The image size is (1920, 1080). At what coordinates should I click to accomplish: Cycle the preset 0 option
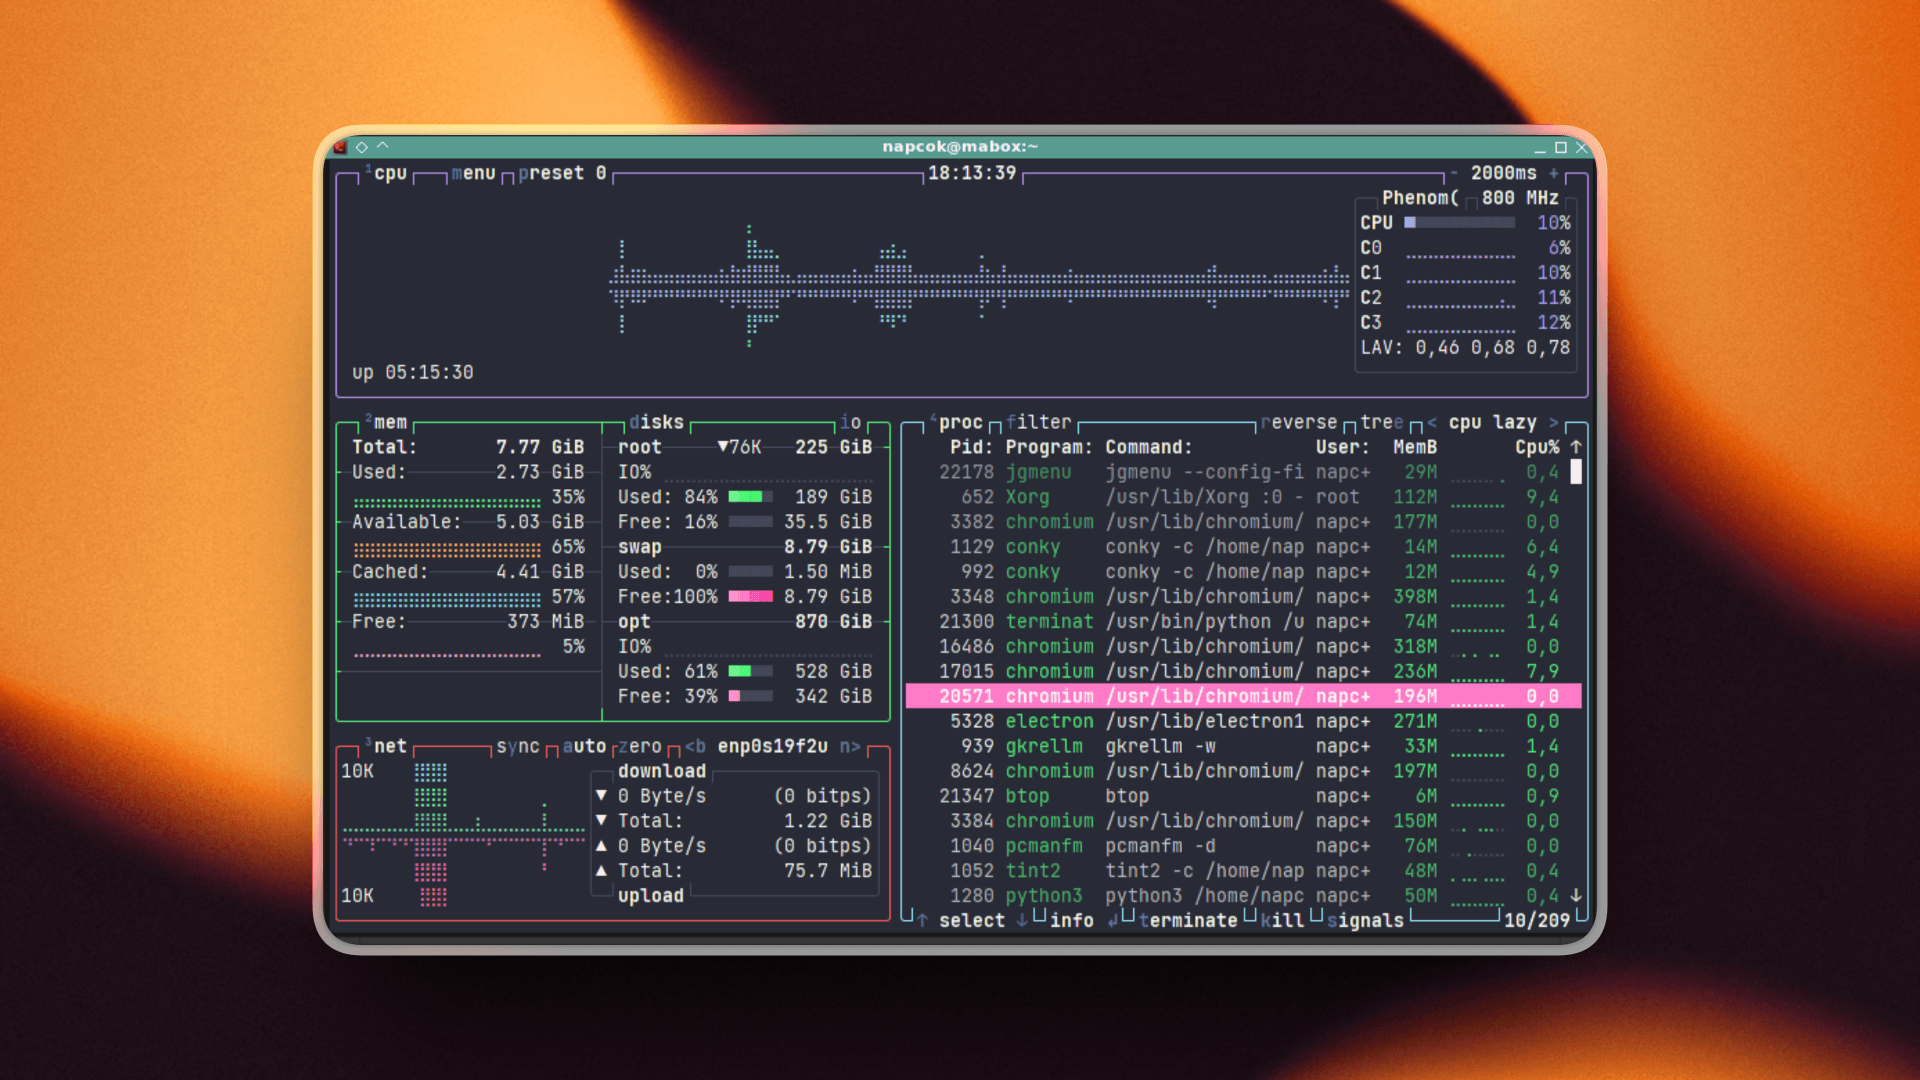point(562,173)
